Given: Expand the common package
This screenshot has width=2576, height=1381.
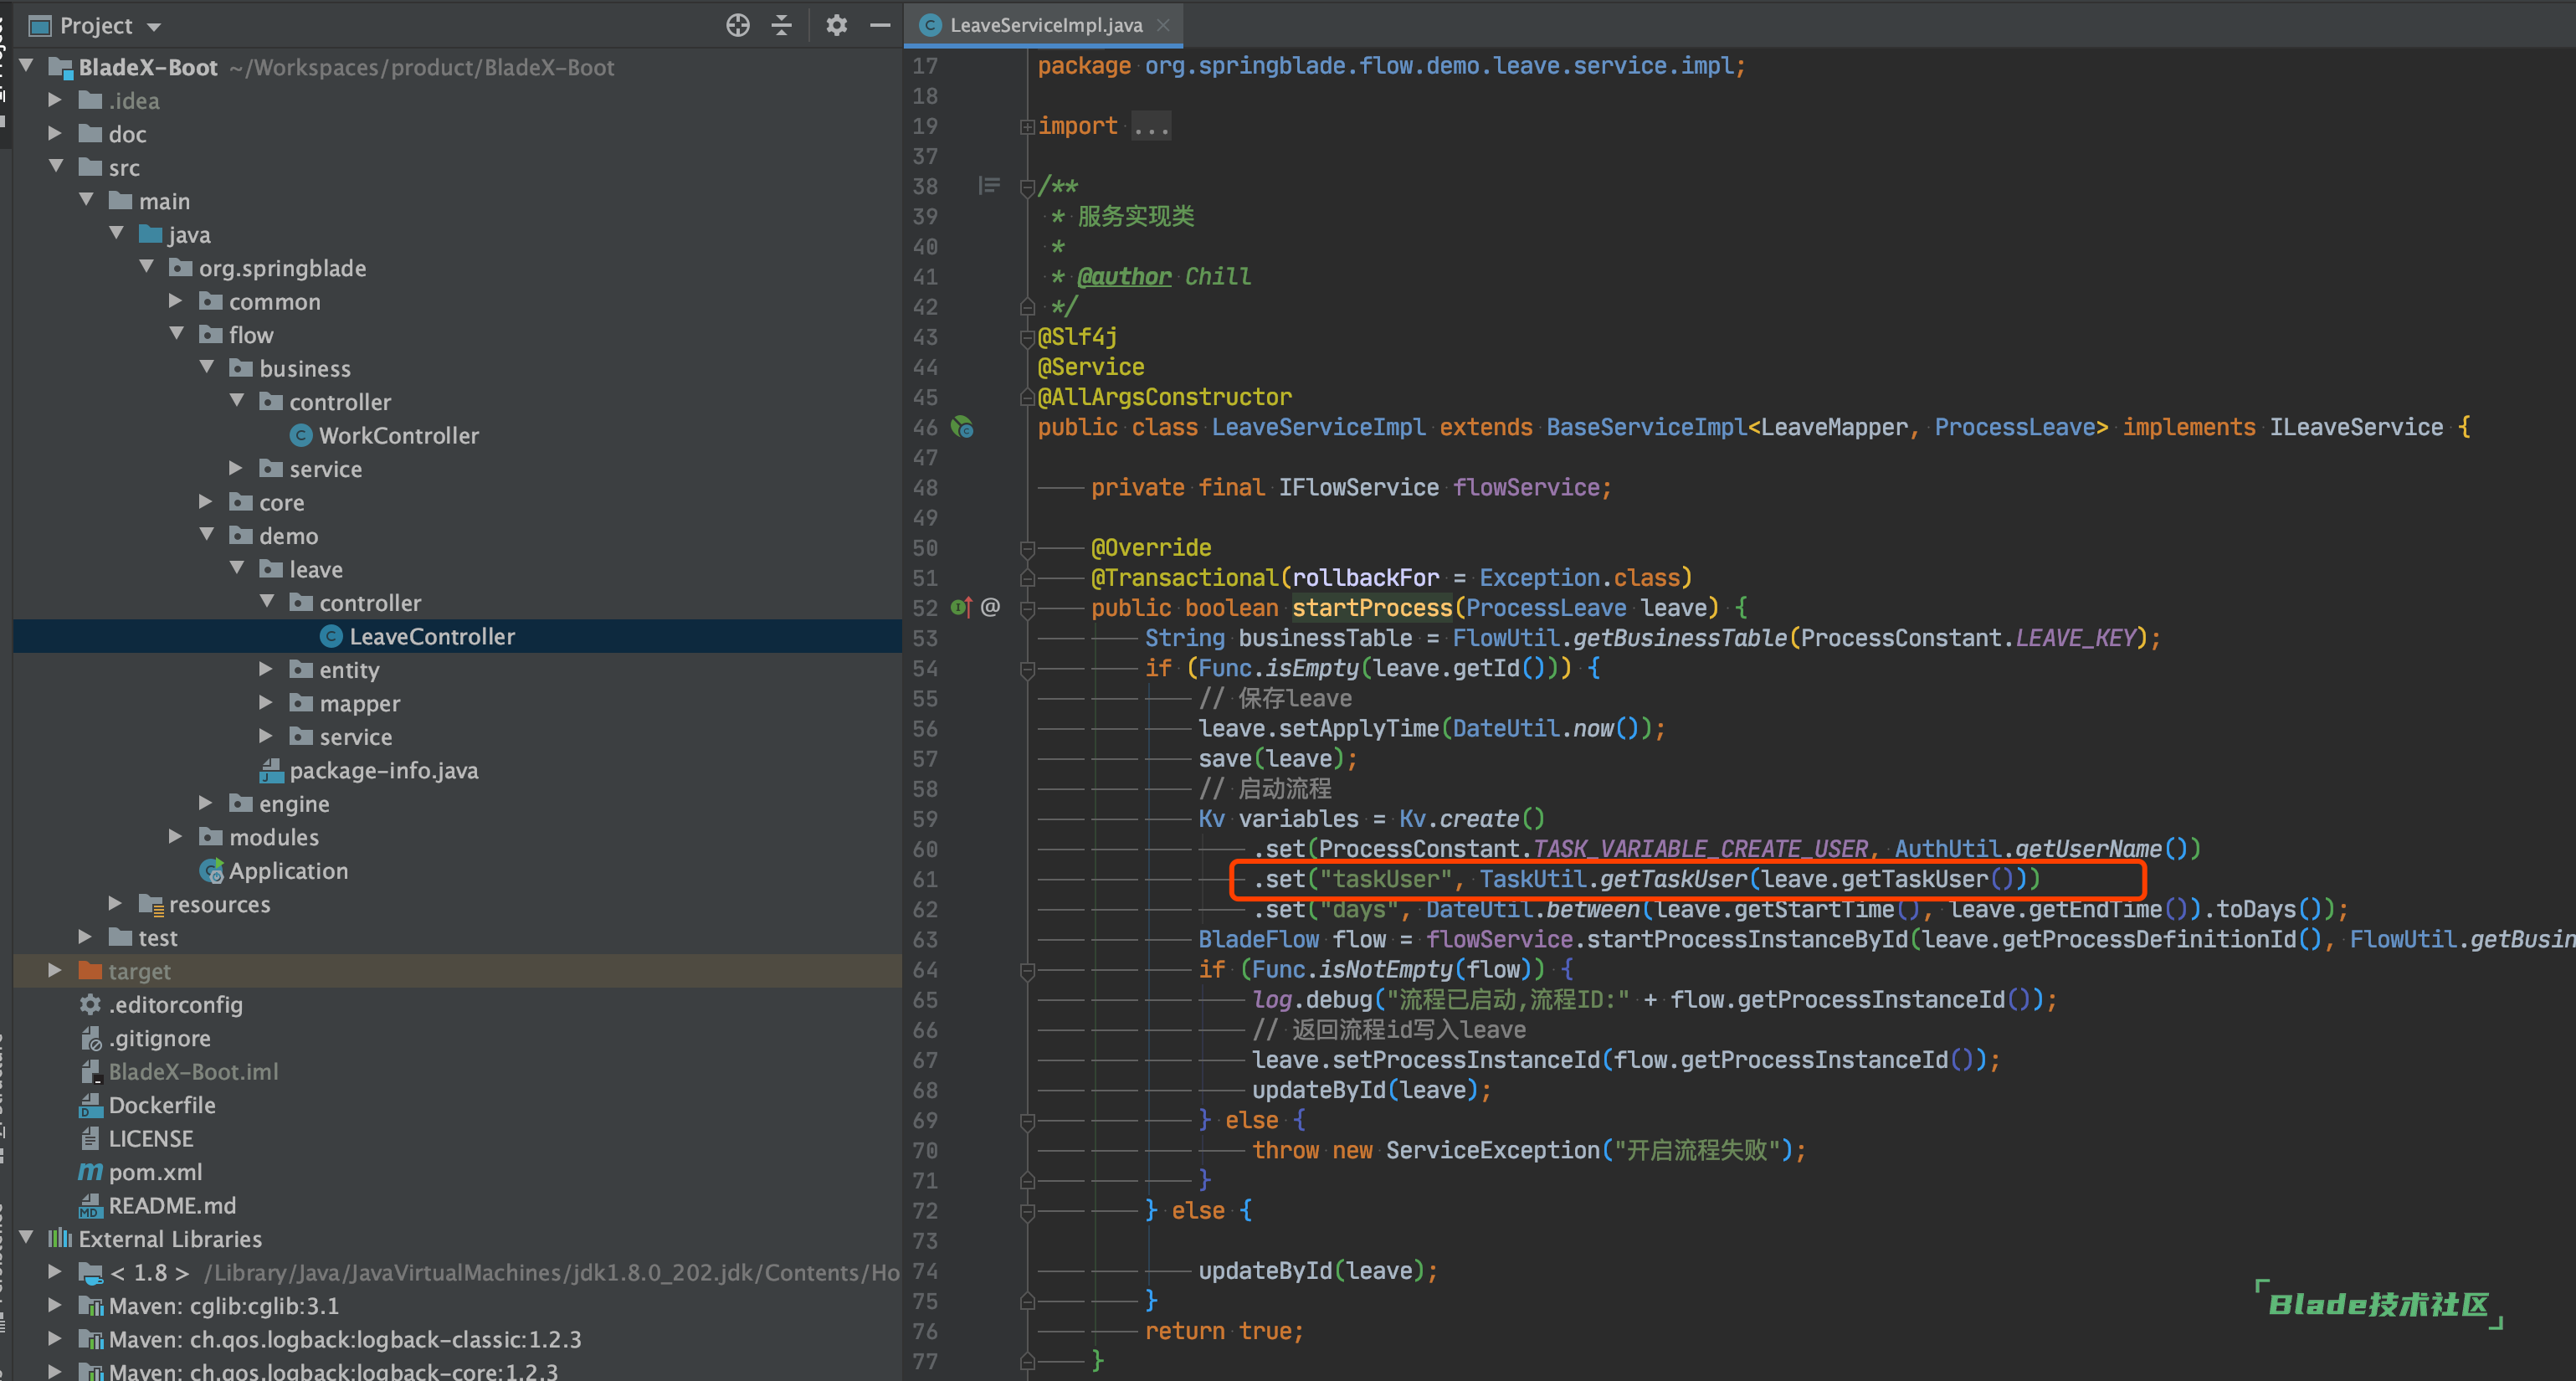Looking at the screenshot, I should coord(175,300).
